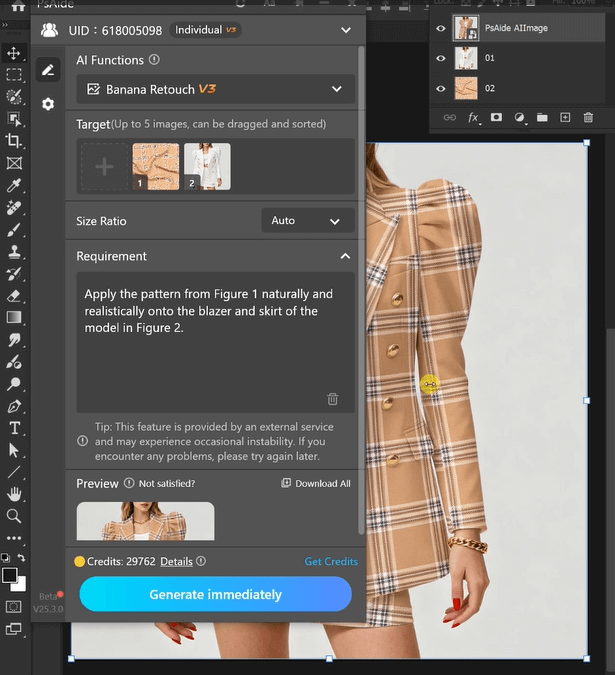The height and width of the screenshot is (675, 615).
Task: Click the foreground color swatch
Action: click(x=9, y=576)
